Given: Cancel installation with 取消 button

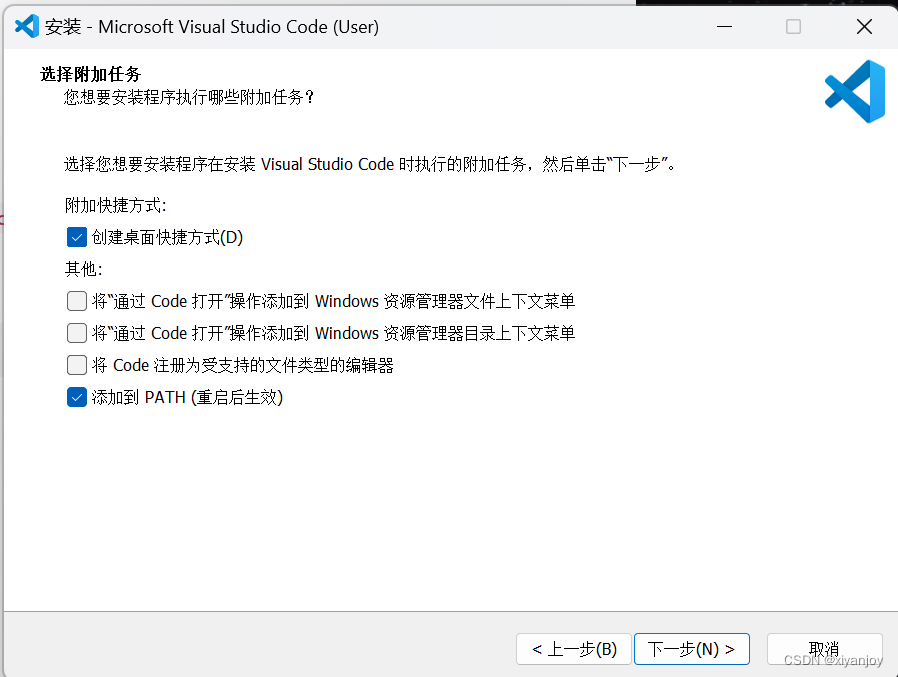Looking at the screenshot, I should (825, 649).
